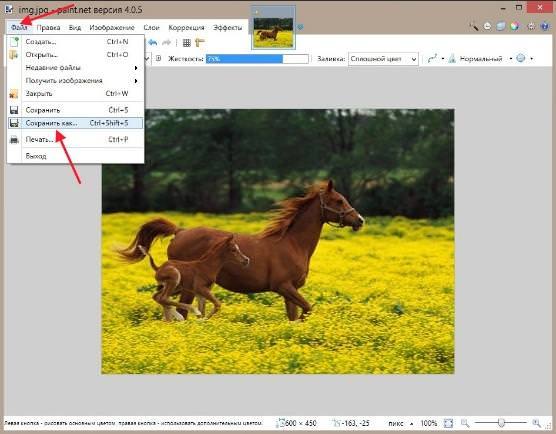This screenshot has width=556, height=434.
Task: Open the Layers window icon
Action: pos(501,26)
